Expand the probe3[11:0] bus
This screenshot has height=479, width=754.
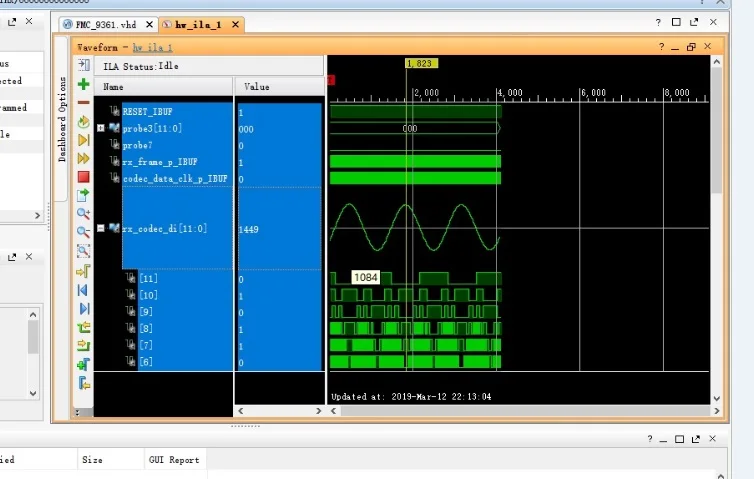(x=100, y=128)
